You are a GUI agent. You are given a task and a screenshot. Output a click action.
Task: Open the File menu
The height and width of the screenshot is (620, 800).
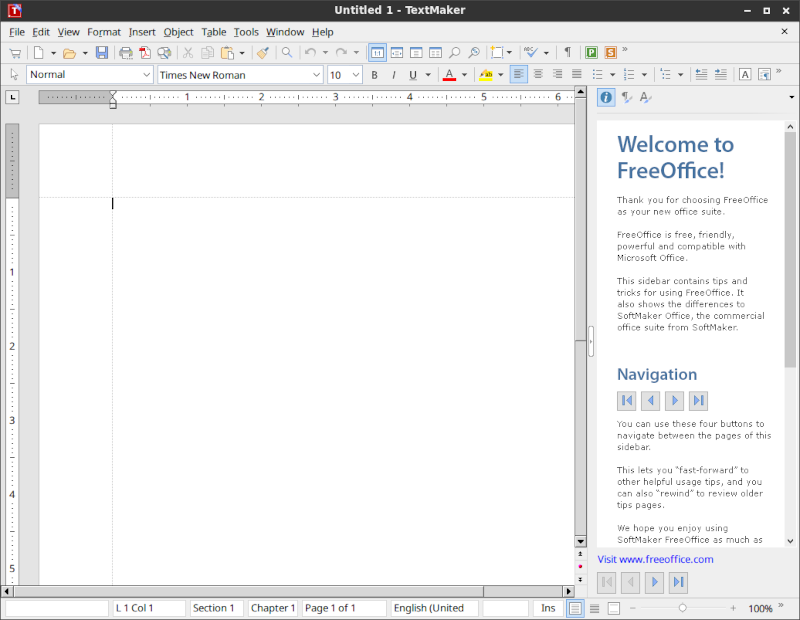click(17, 32)
